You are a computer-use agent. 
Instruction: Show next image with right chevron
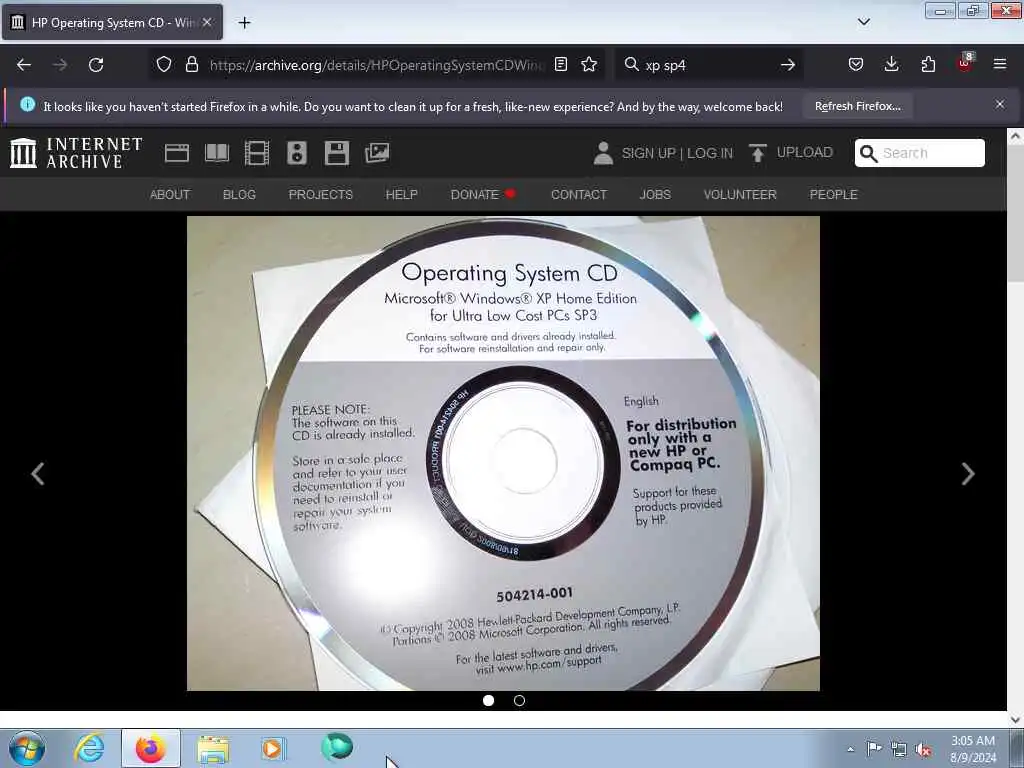[x=968, y=473]
